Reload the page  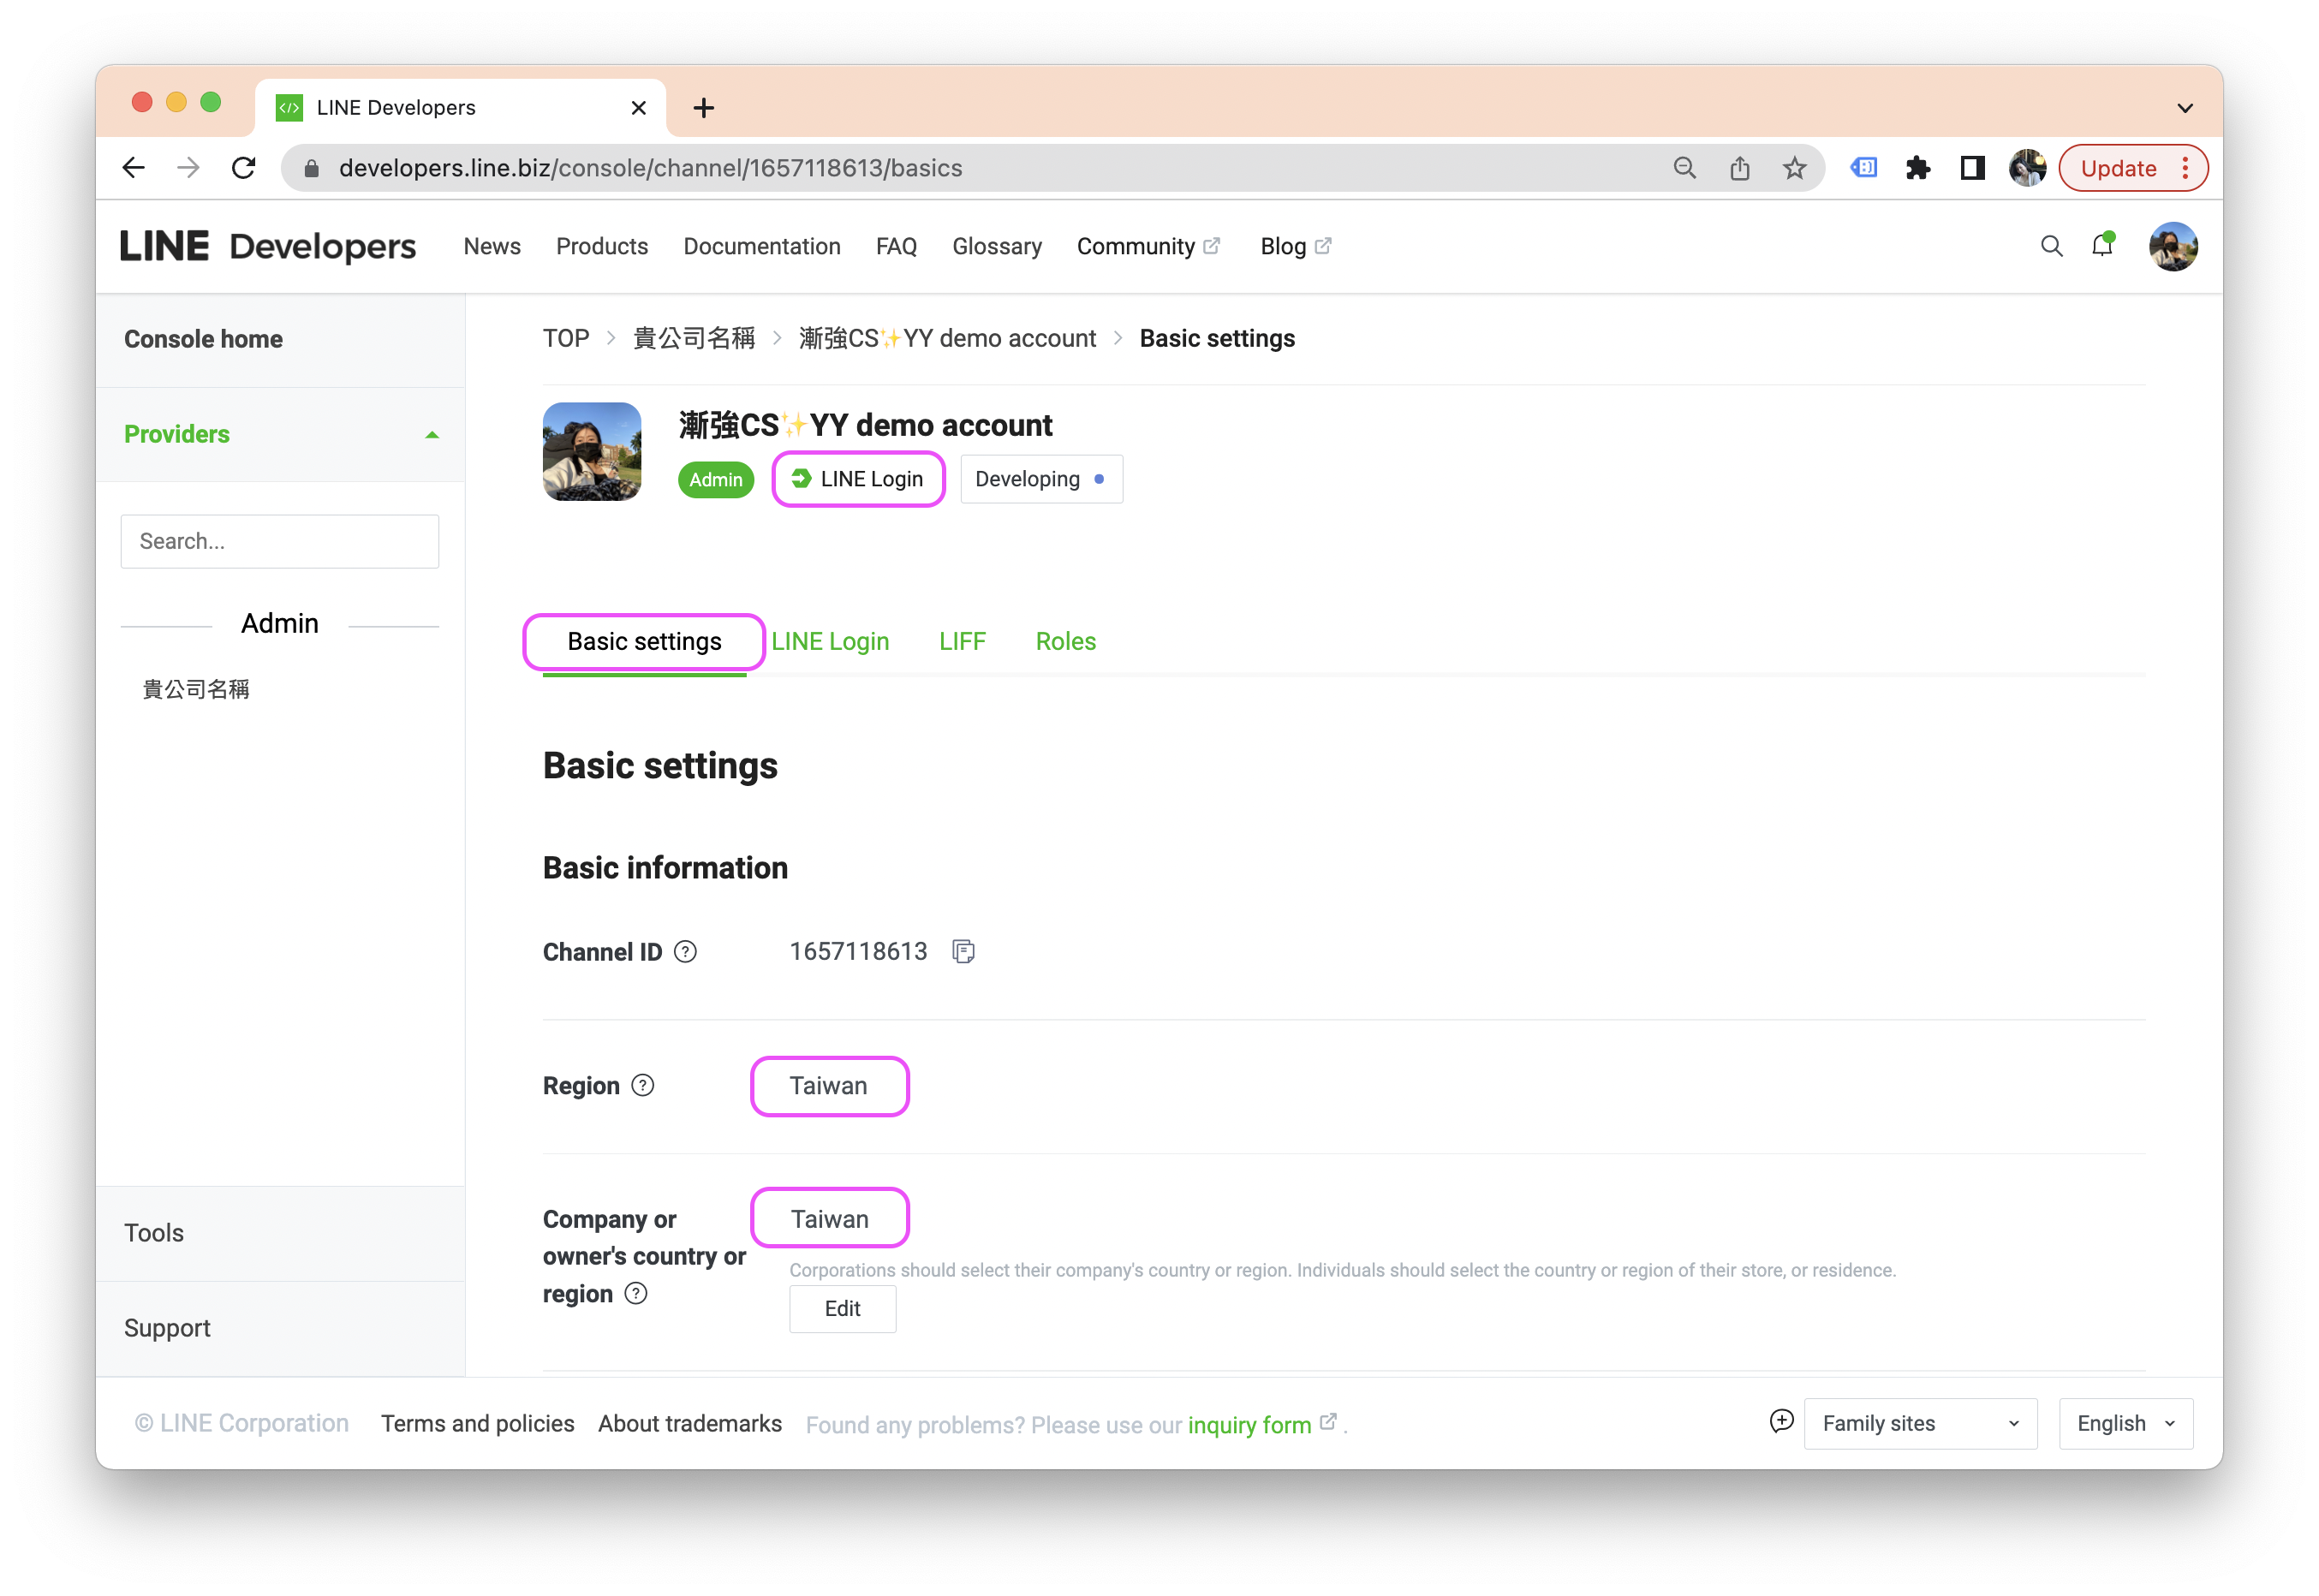pyautogui.click(x=243, y=168)
